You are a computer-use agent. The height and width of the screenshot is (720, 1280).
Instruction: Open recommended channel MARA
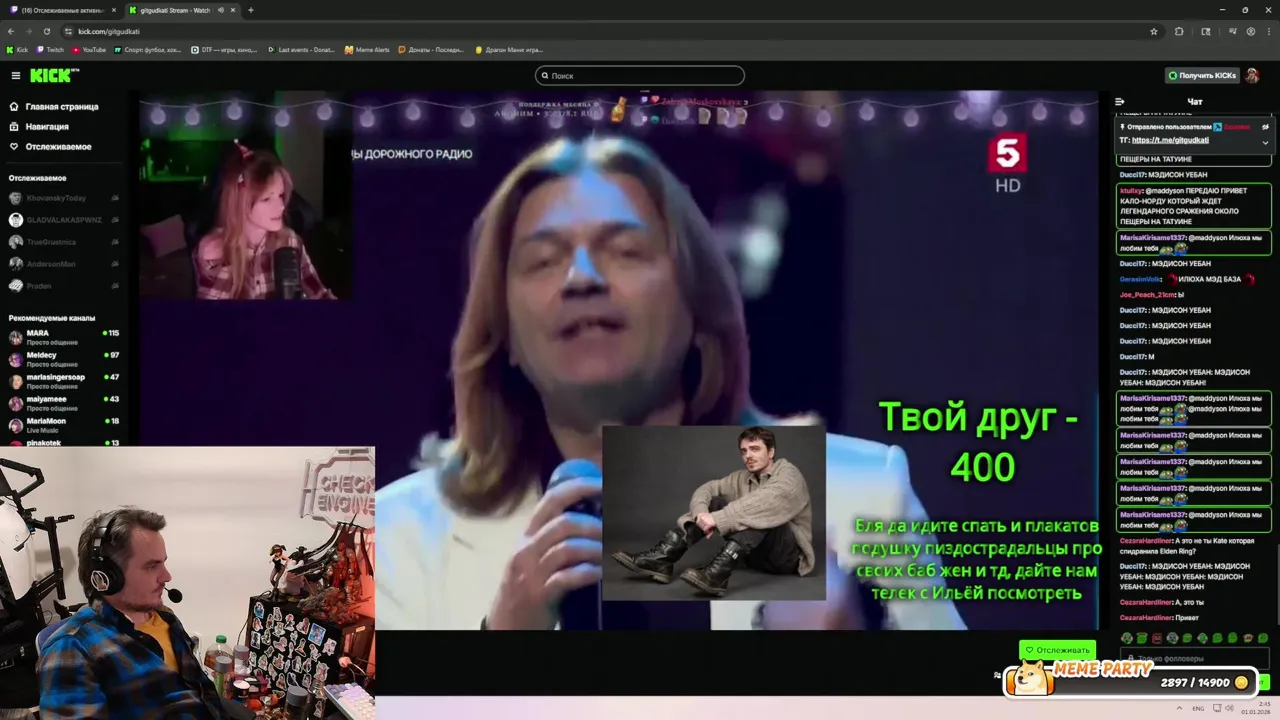(x=64, y=337)
